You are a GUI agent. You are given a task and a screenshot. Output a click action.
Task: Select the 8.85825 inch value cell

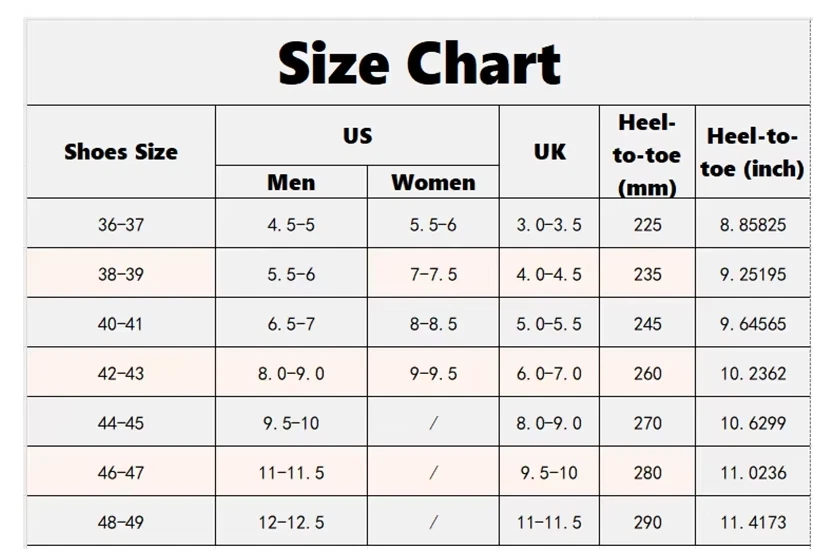[x=752, y=225]
